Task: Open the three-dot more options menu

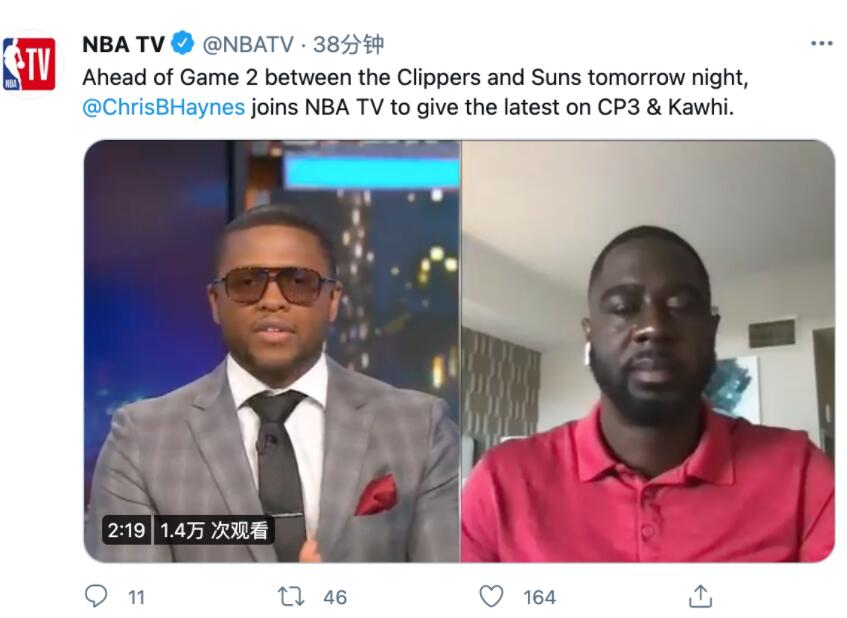Action: click(x=822, y=44)
